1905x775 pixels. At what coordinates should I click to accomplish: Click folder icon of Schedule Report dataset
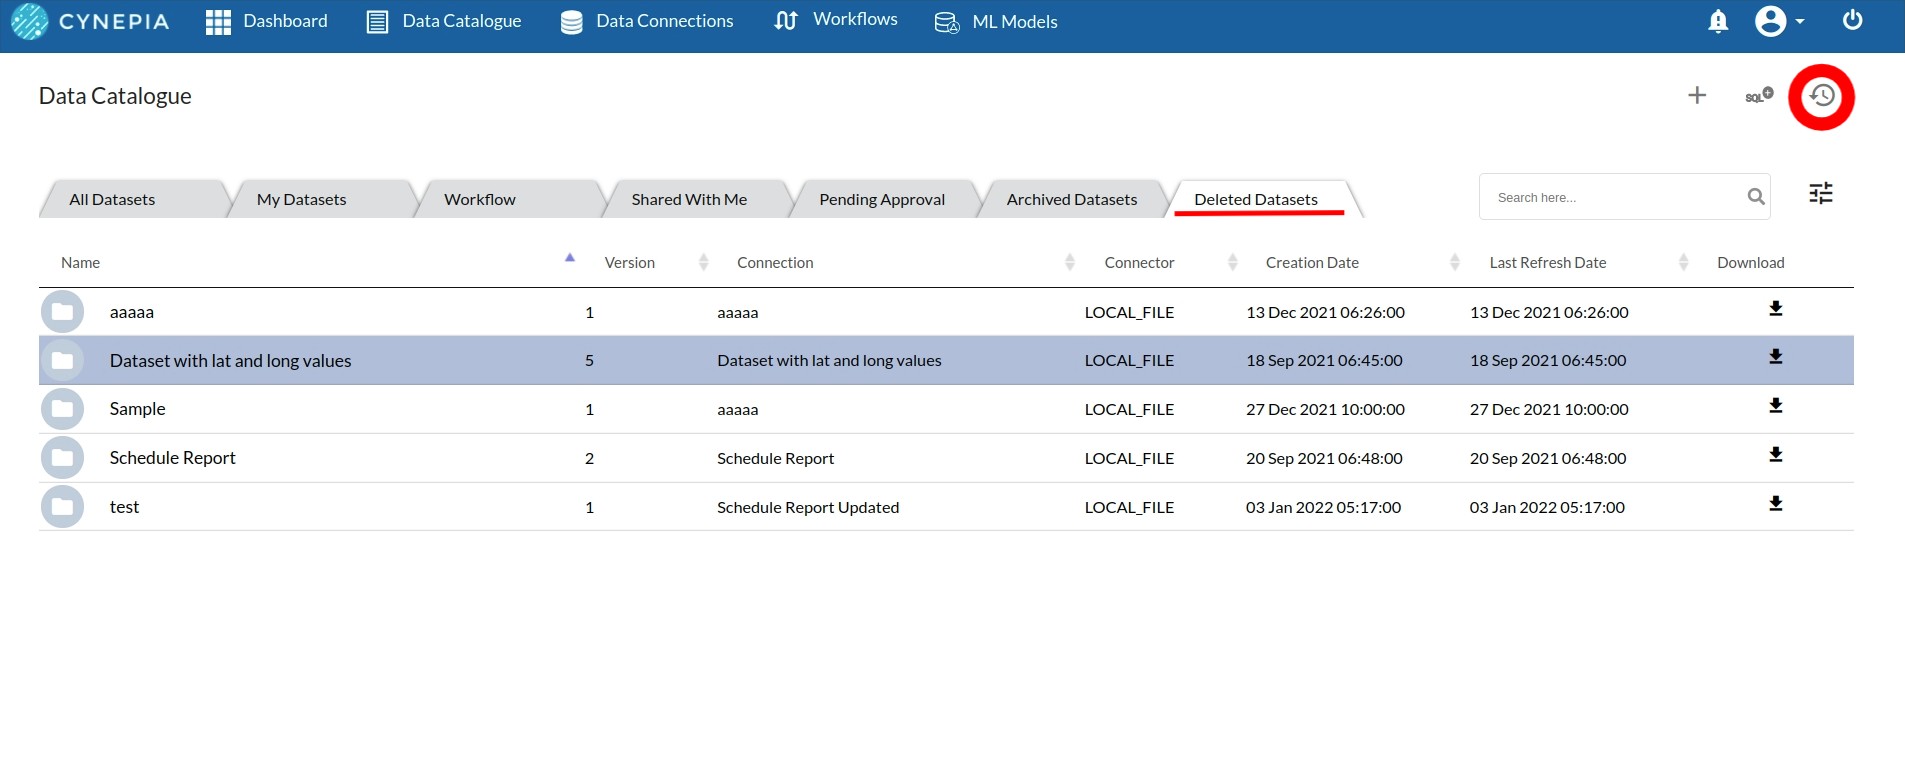(62, 458)
